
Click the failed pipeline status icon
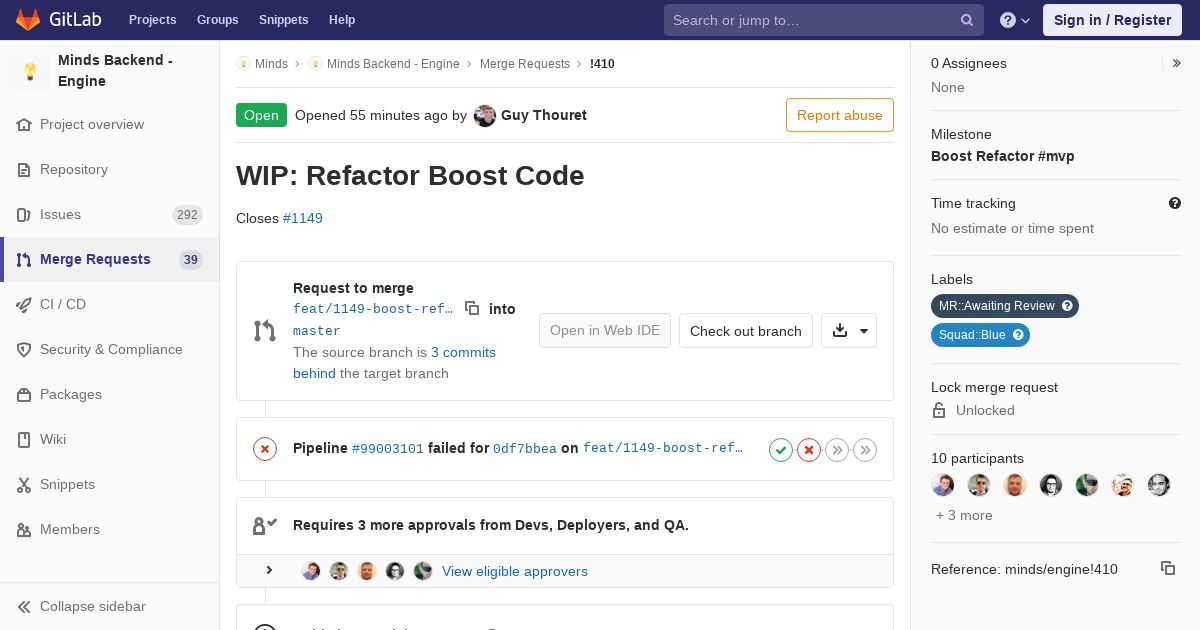[265, 449]
